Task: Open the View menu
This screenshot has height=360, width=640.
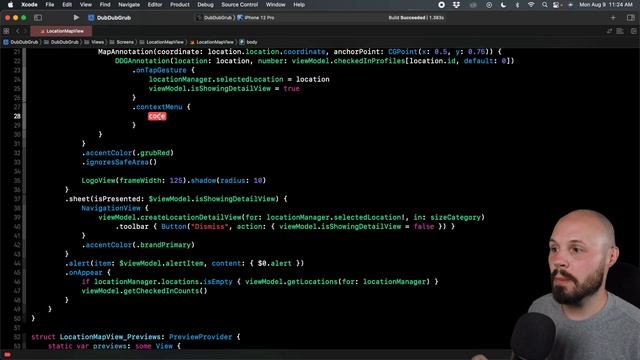Action: [x=85, y=4]
